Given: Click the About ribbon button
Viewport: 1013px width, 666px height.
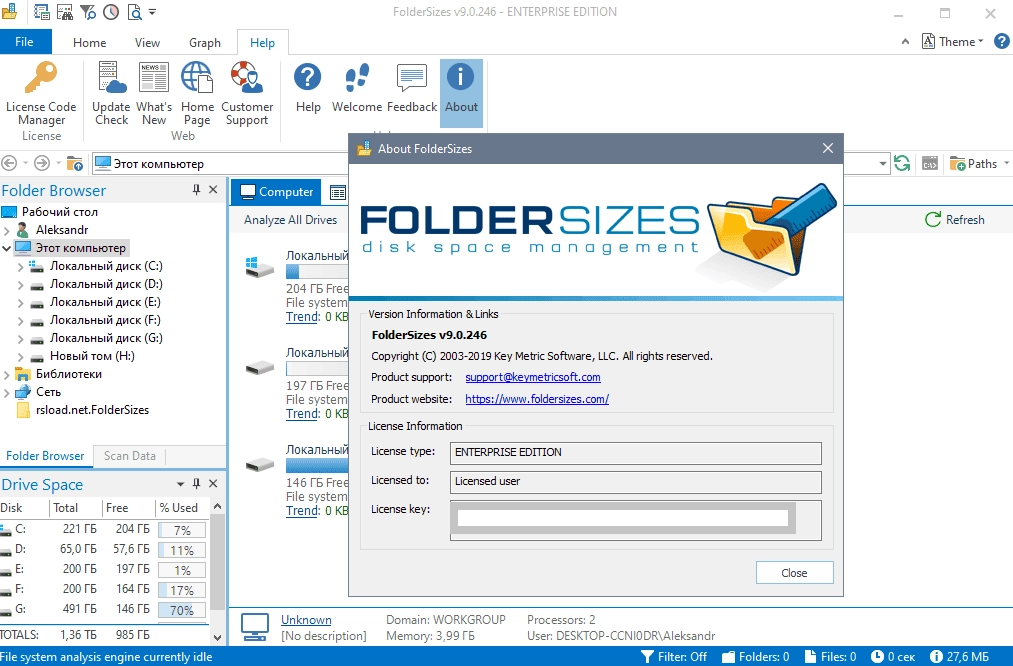Looking at the screenshot, I should (x=461, y=93).
